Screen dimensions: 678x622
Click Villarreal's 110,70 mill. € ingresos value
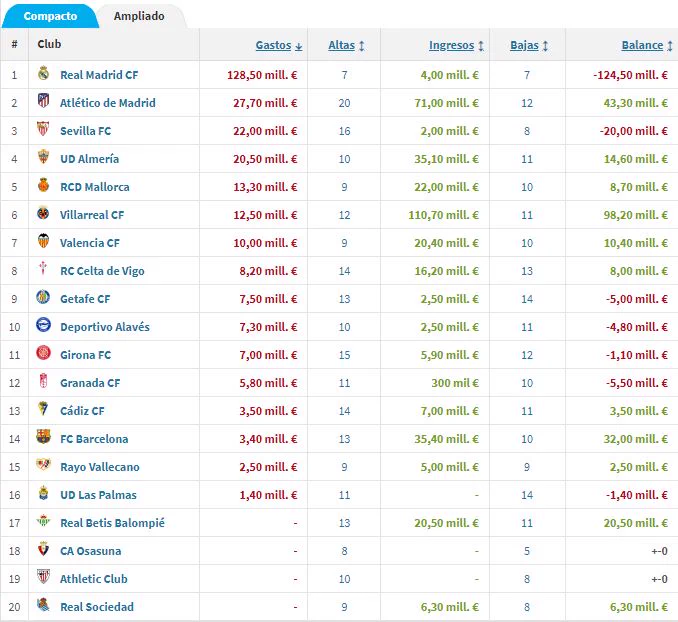click(x=444, y=215)
